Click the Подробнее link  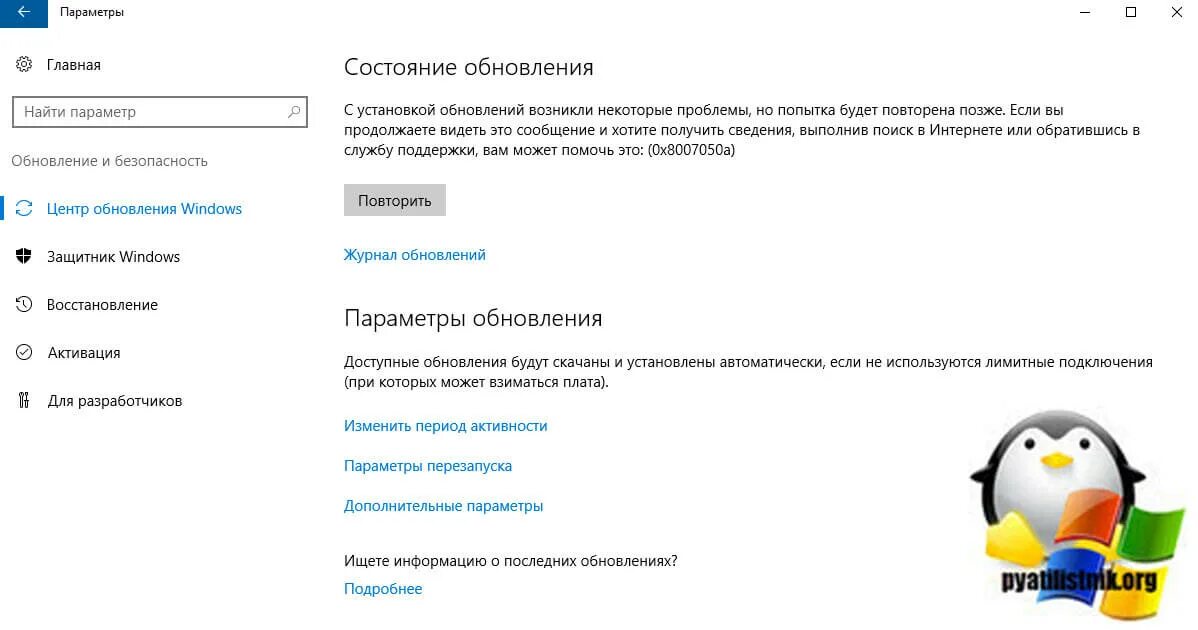(x=383, y=589)
